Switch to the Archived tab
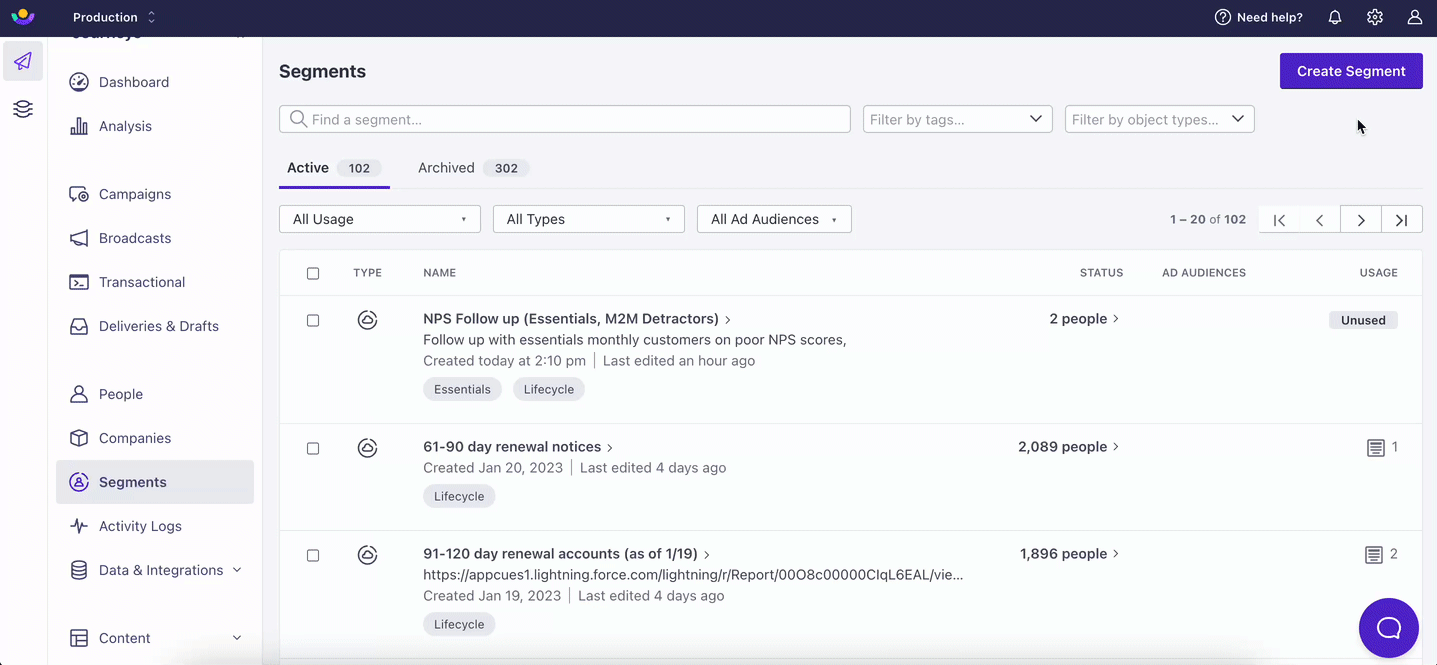 [x=474, y=168]
